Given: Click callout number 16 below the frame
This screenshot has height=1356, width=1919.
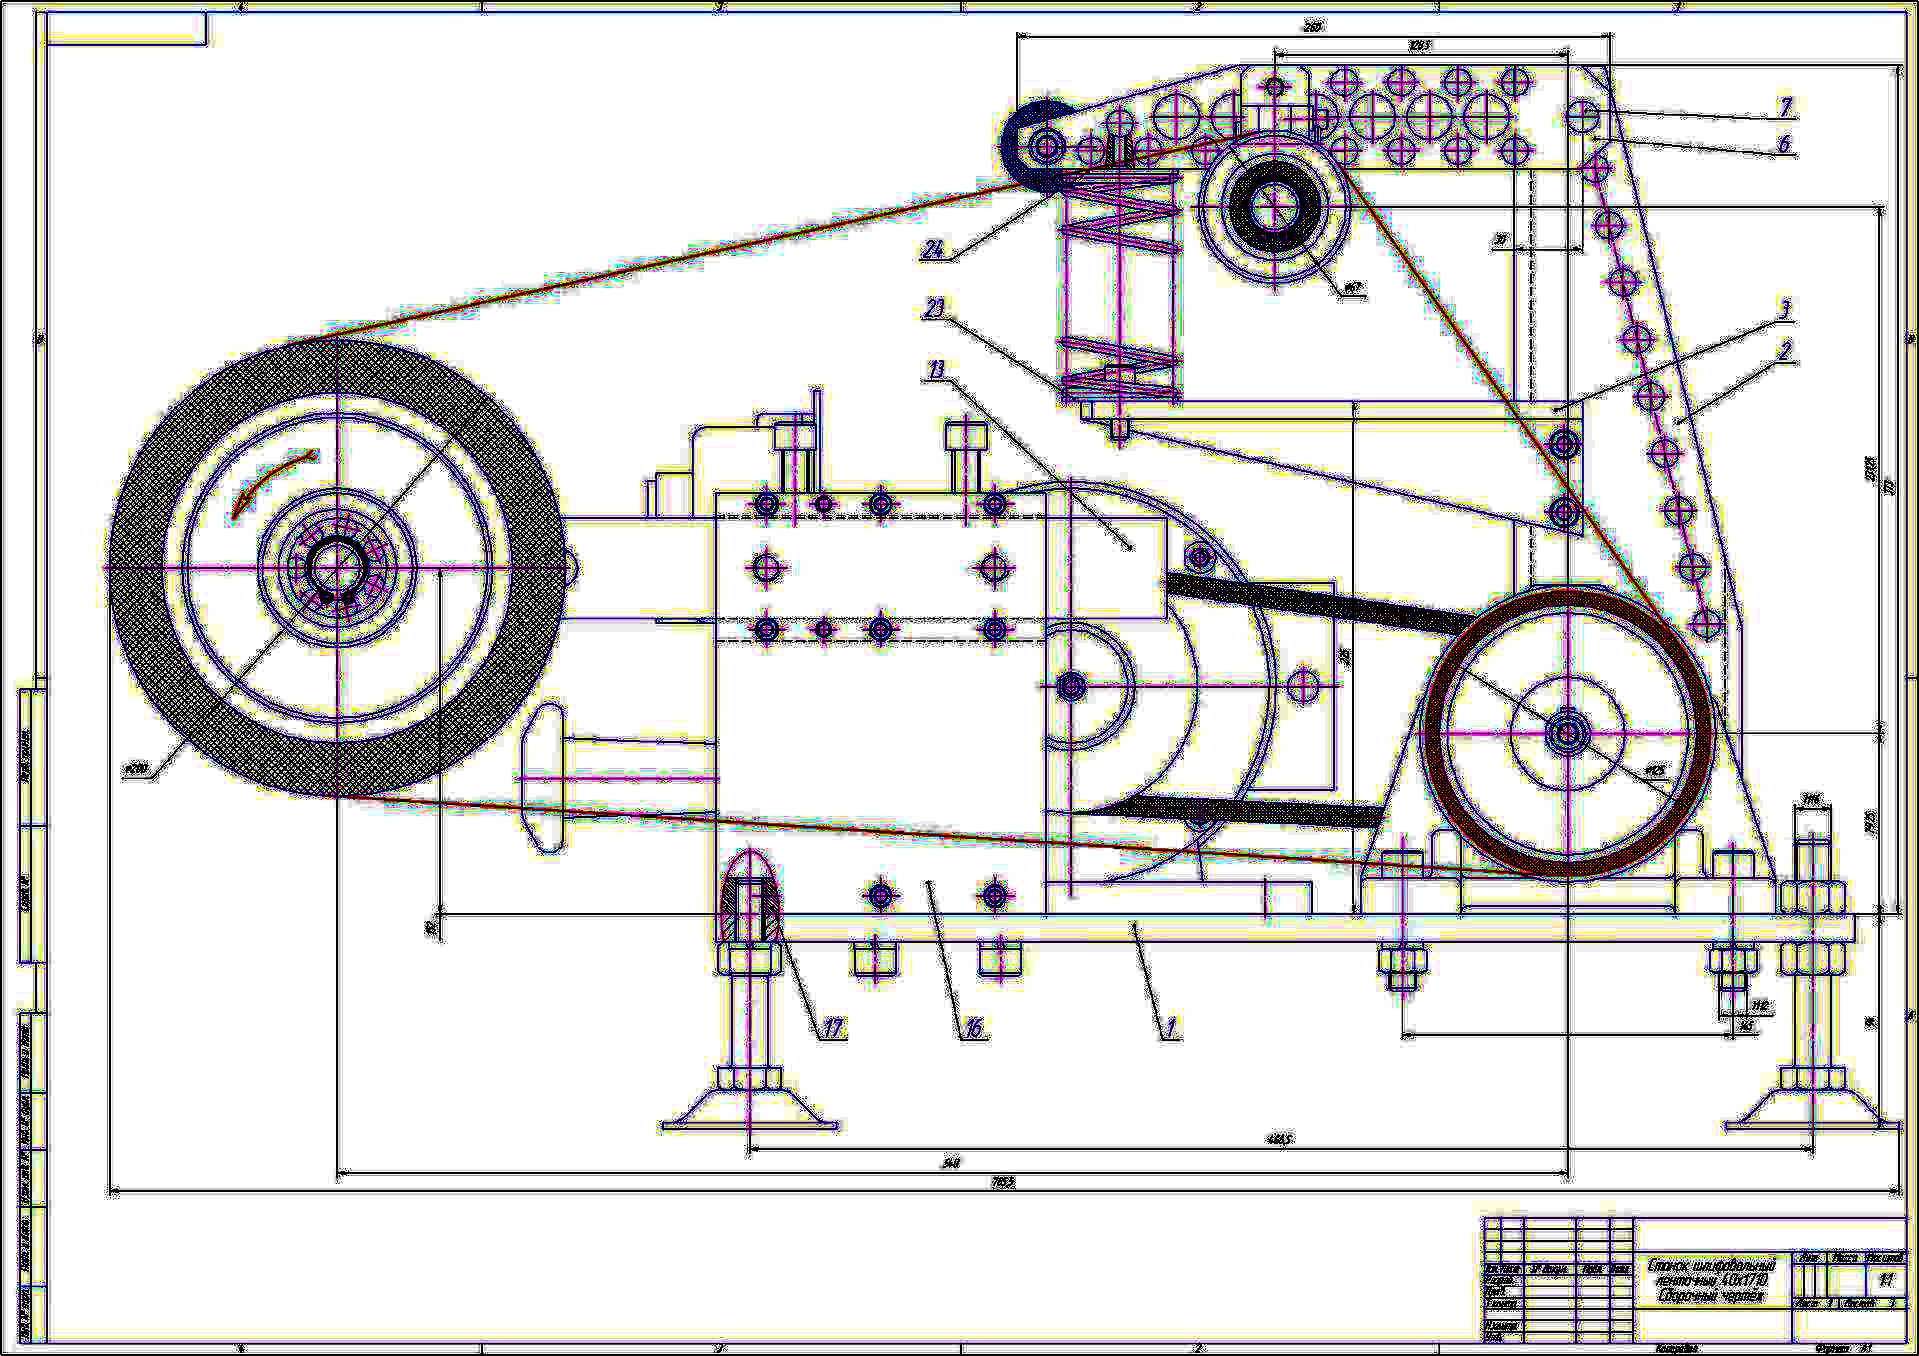Looking at the screenshot, I should click(x=973, y=1028).
